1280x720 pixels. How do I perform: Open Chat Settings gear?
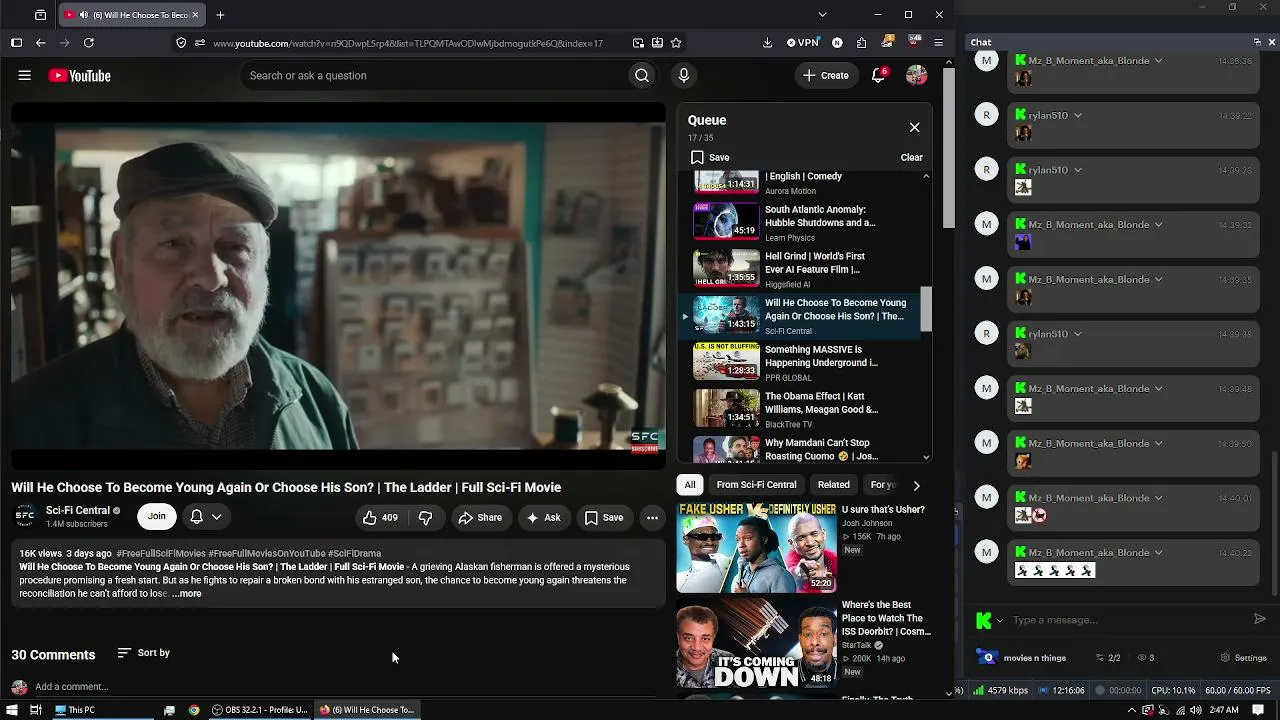pyautogui.click(x=1244, y=658)
